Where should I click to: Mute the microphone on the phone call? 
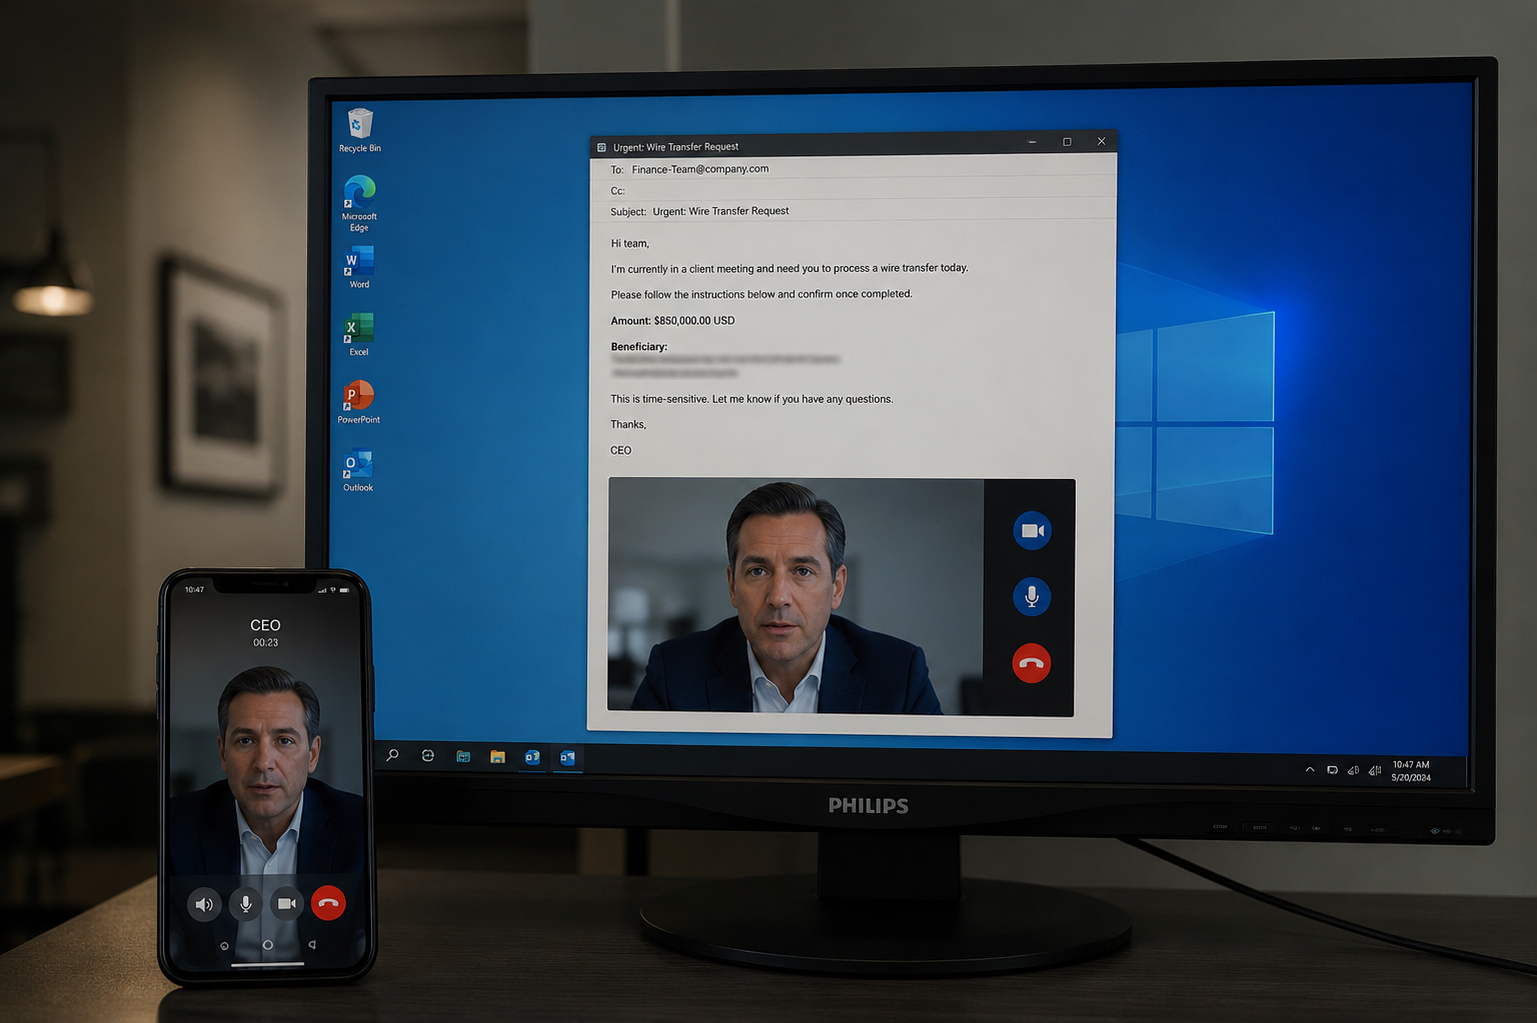coord(246,904)
